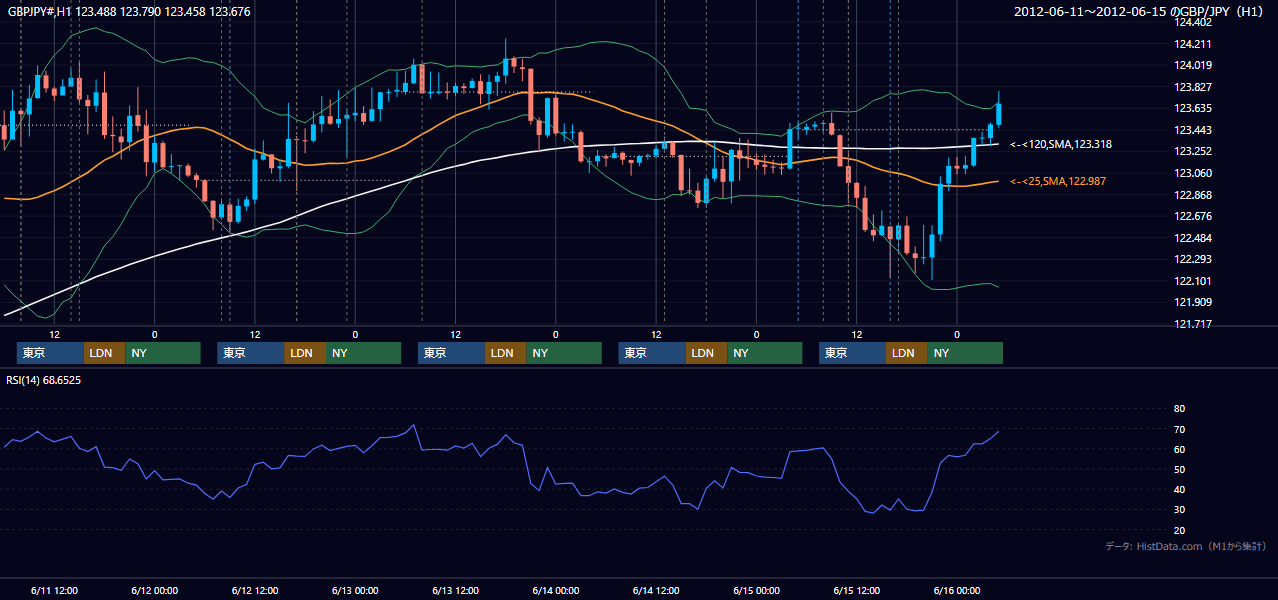Select the 6/13 00:00 date label
The width and height of the screenshot is (1278, 600).
(355, 590)
